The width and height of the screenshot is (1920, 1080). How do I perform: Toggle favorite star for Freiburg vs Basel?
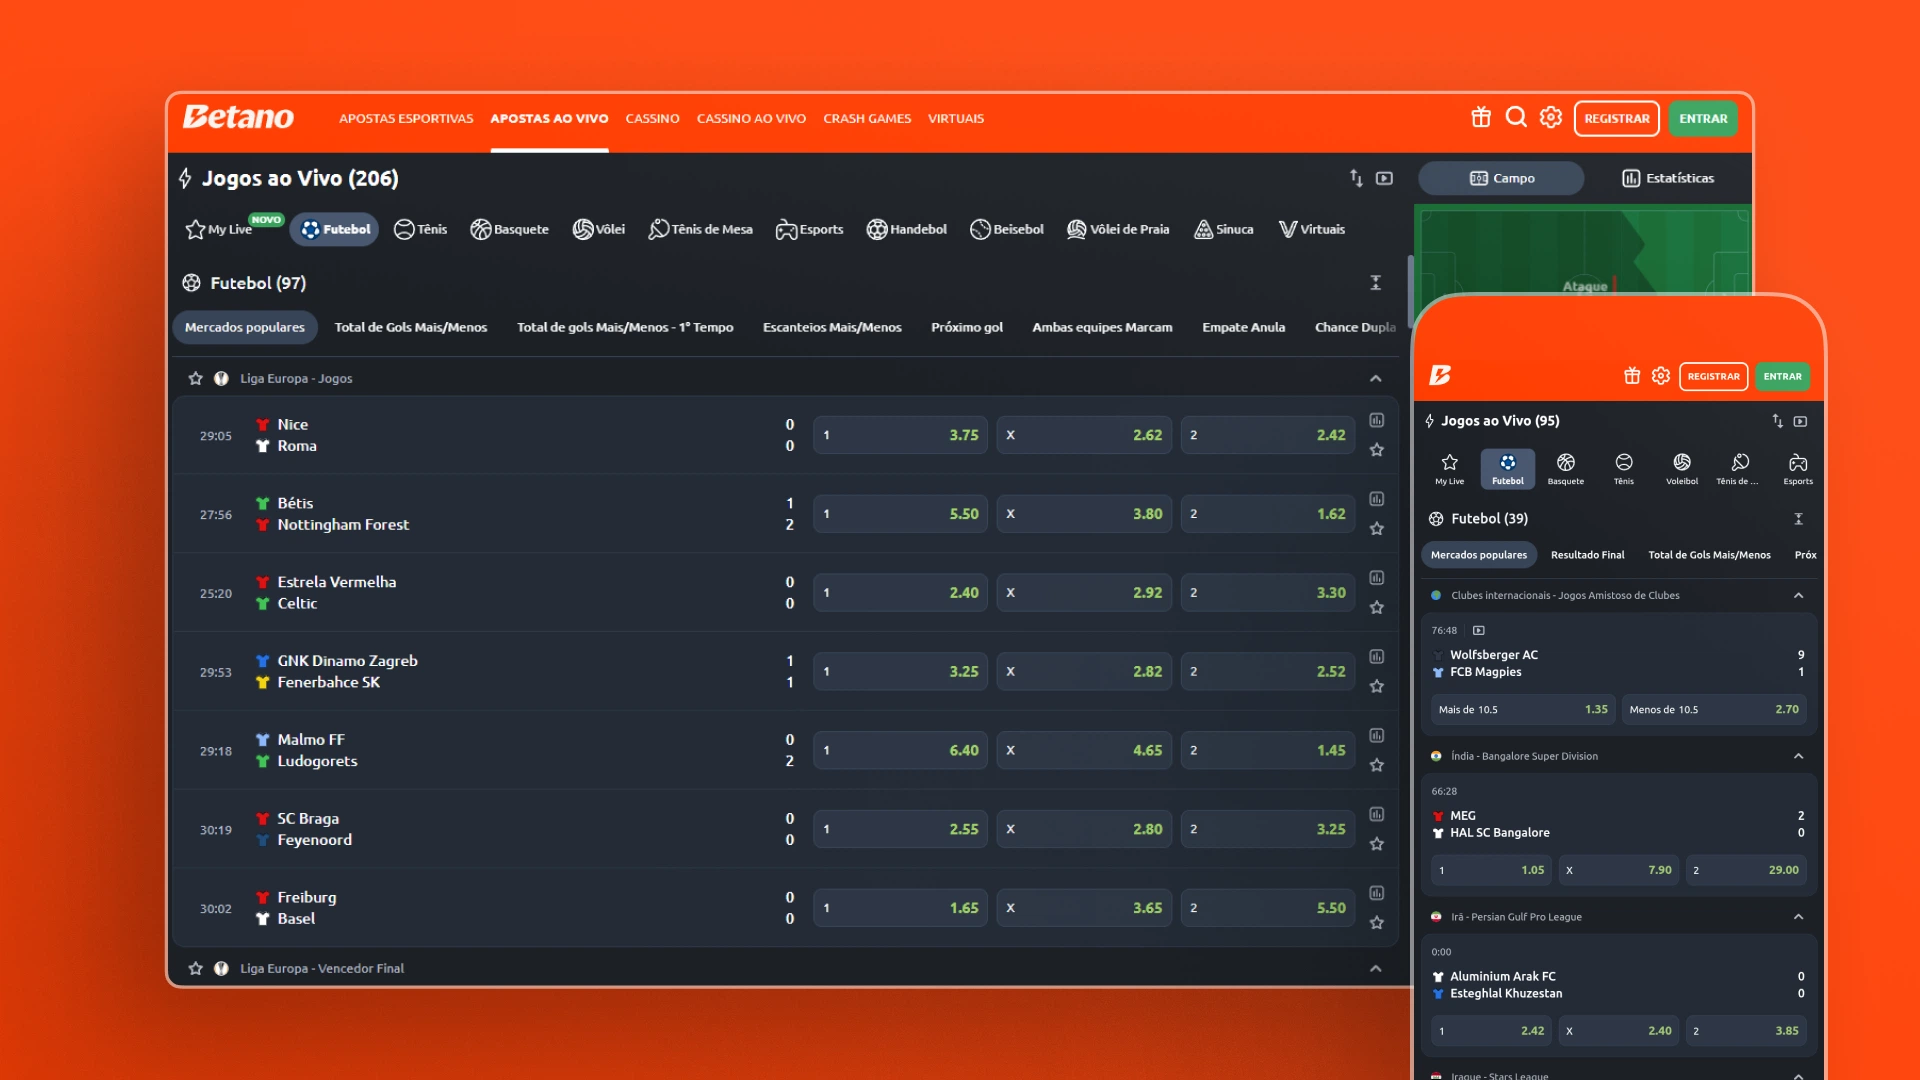click(x=1377, y=923)
